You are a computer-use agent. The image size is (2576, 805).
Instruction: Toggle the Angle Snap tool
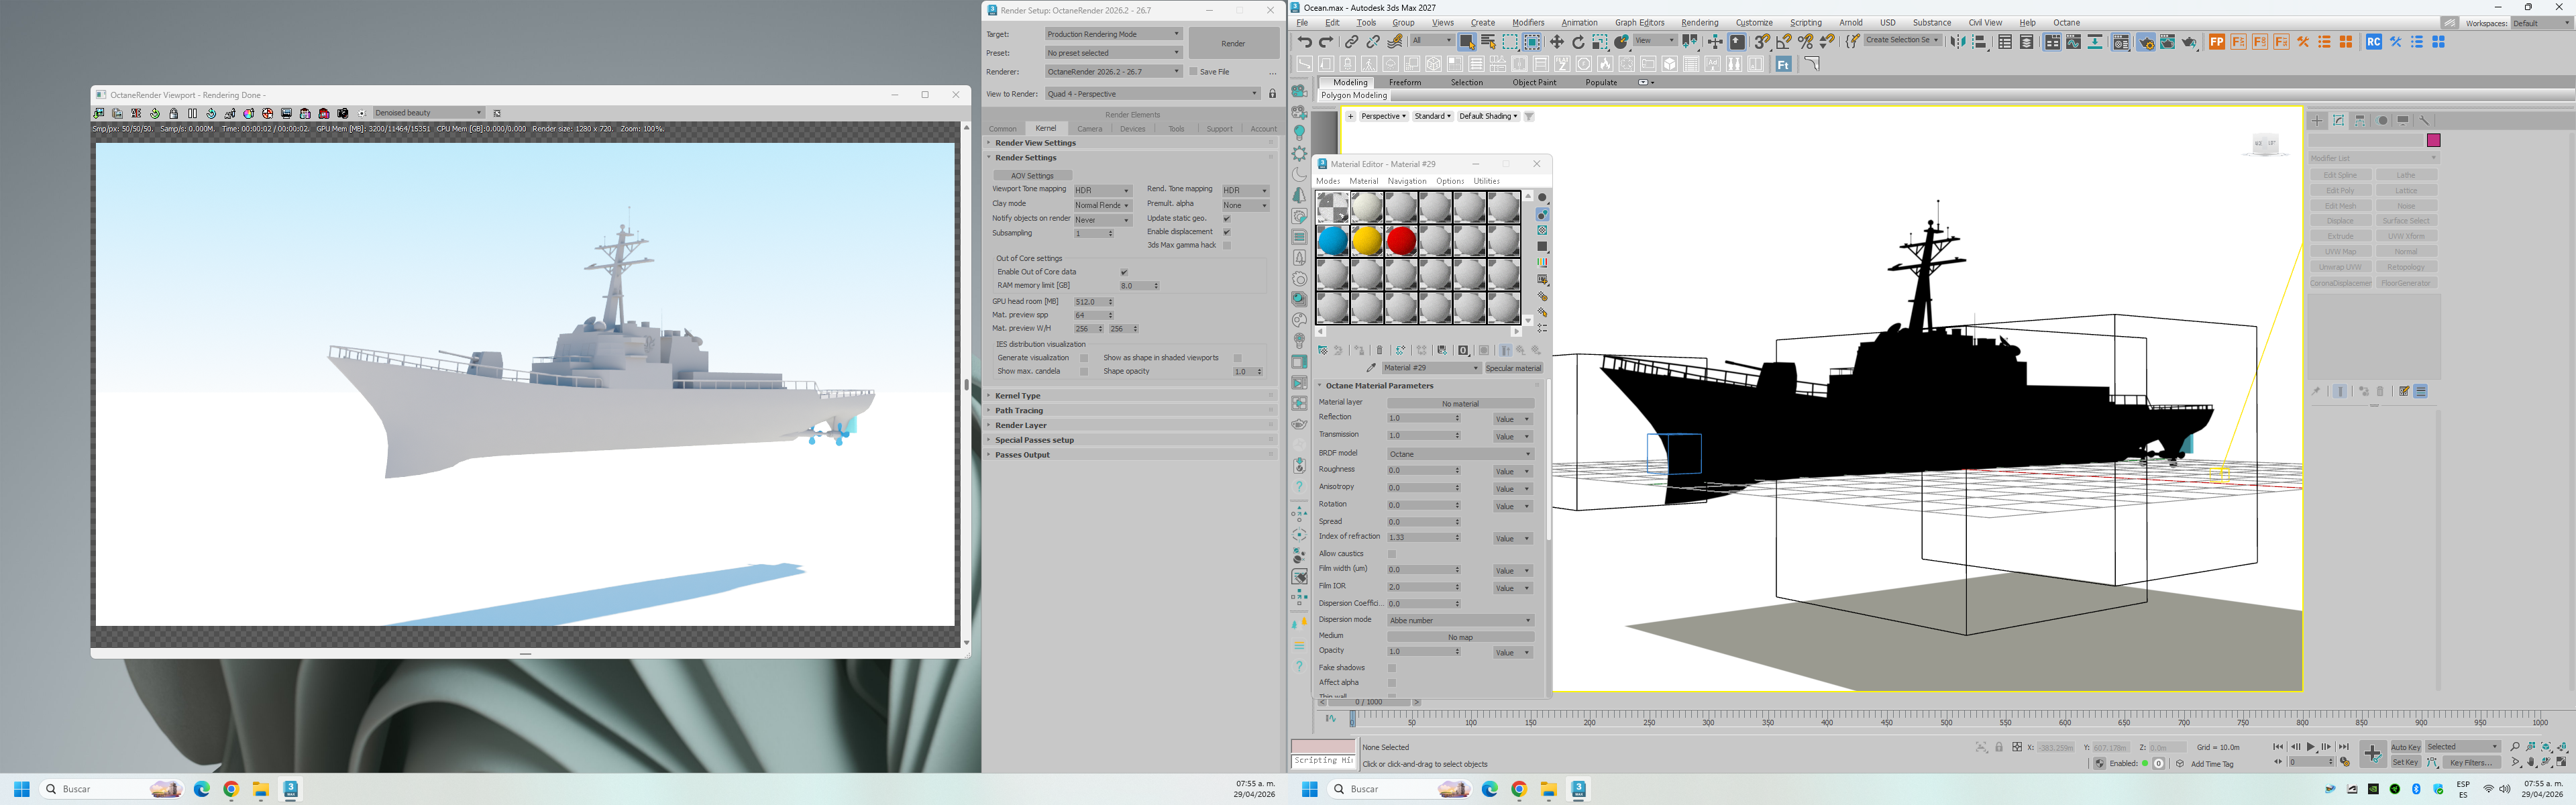point(1784,42)
